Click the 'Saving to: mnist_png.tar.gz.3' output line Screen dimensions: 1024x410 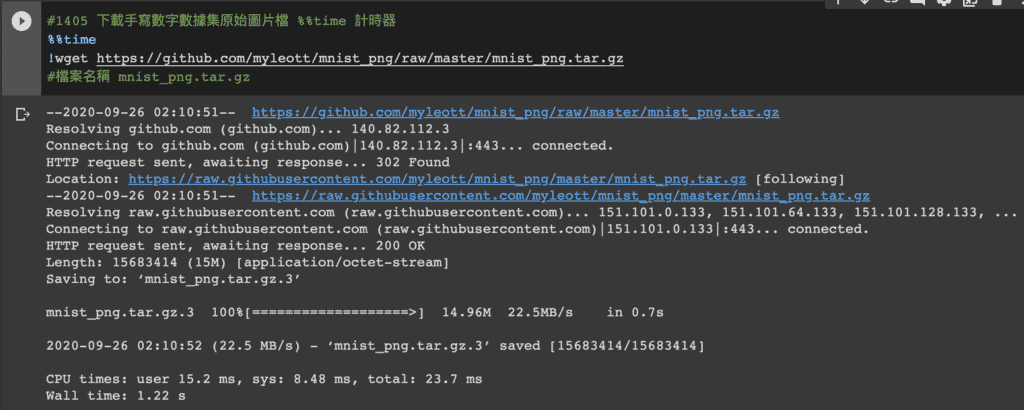click(x=173, y=279)
